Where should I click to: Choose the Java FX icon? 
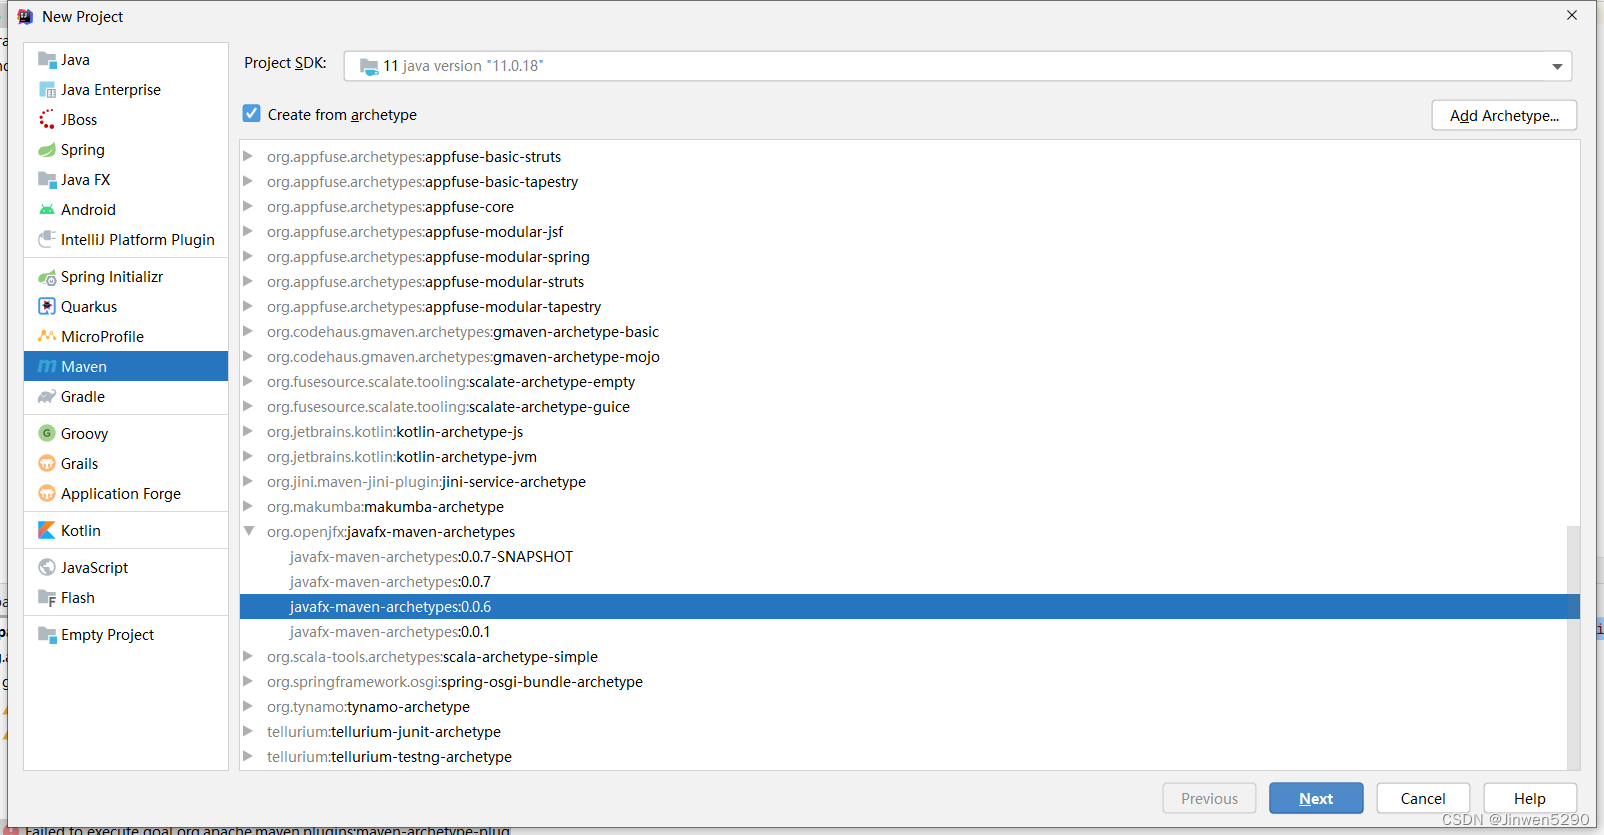(47, 180)
